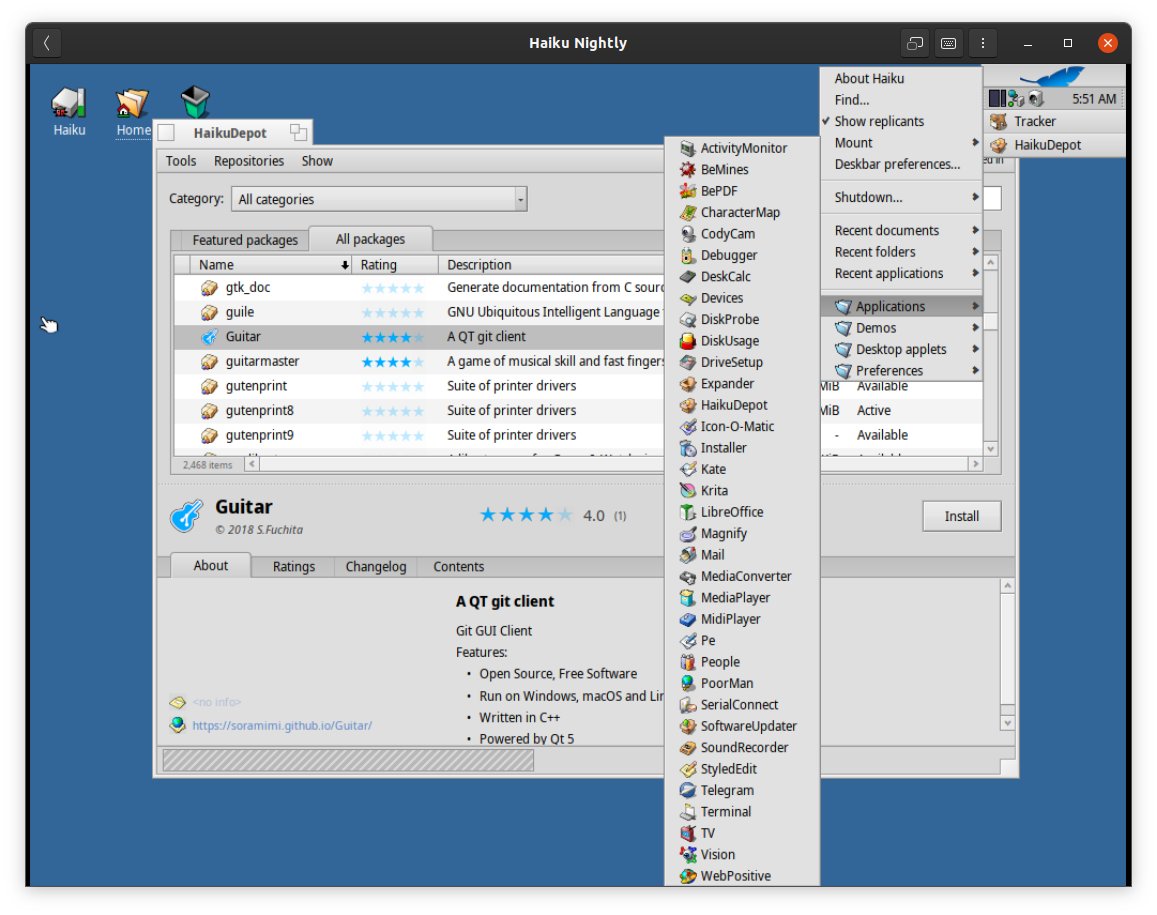Open StyledEdit from the Applications list

point(742,768)
